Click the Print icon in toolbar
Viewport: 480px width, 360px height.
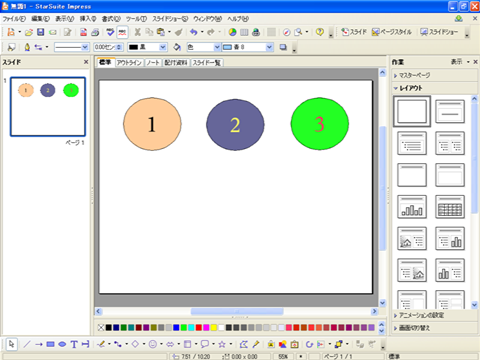[x=95, y=32]
